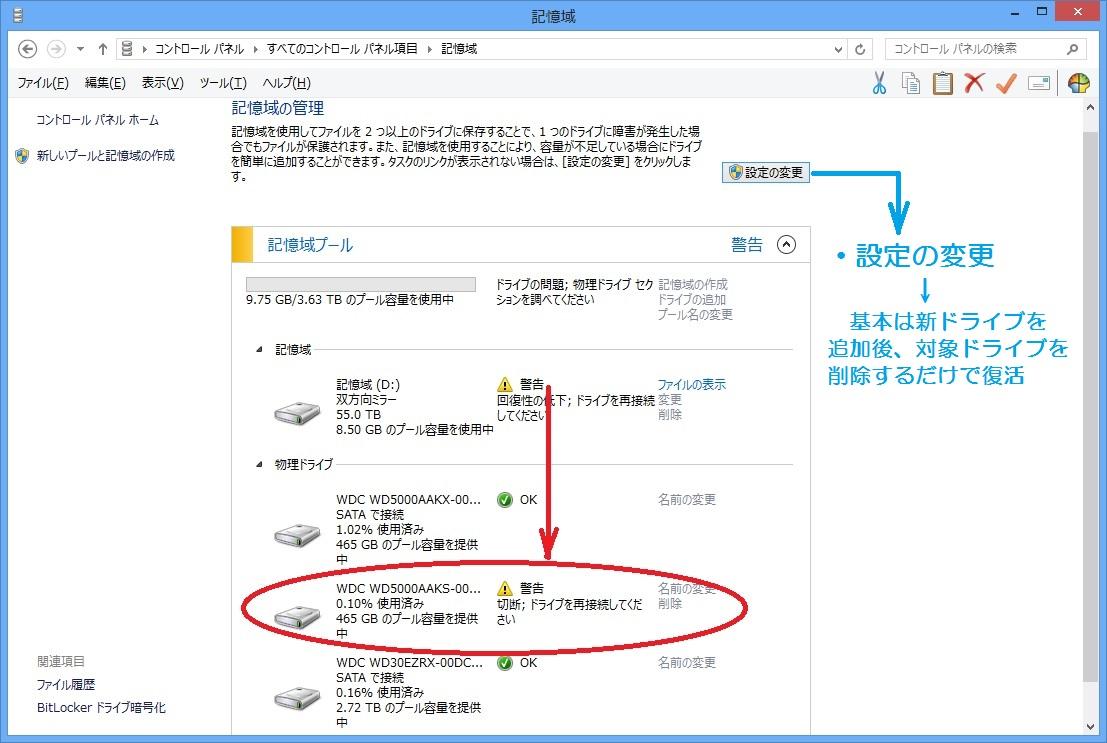Click 名前の変更 for WD5000AAKX drive
Image resolution: width=1107 pixels, height=743 pixels.
coord(686,499)
